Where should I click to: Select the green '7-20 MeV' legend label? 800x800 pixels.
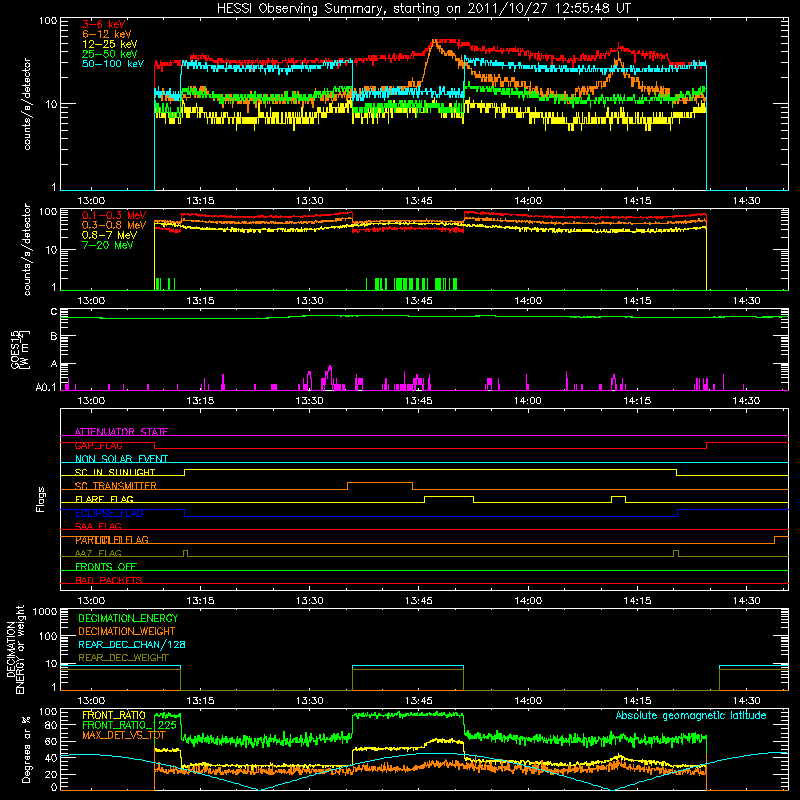[107, 245]
